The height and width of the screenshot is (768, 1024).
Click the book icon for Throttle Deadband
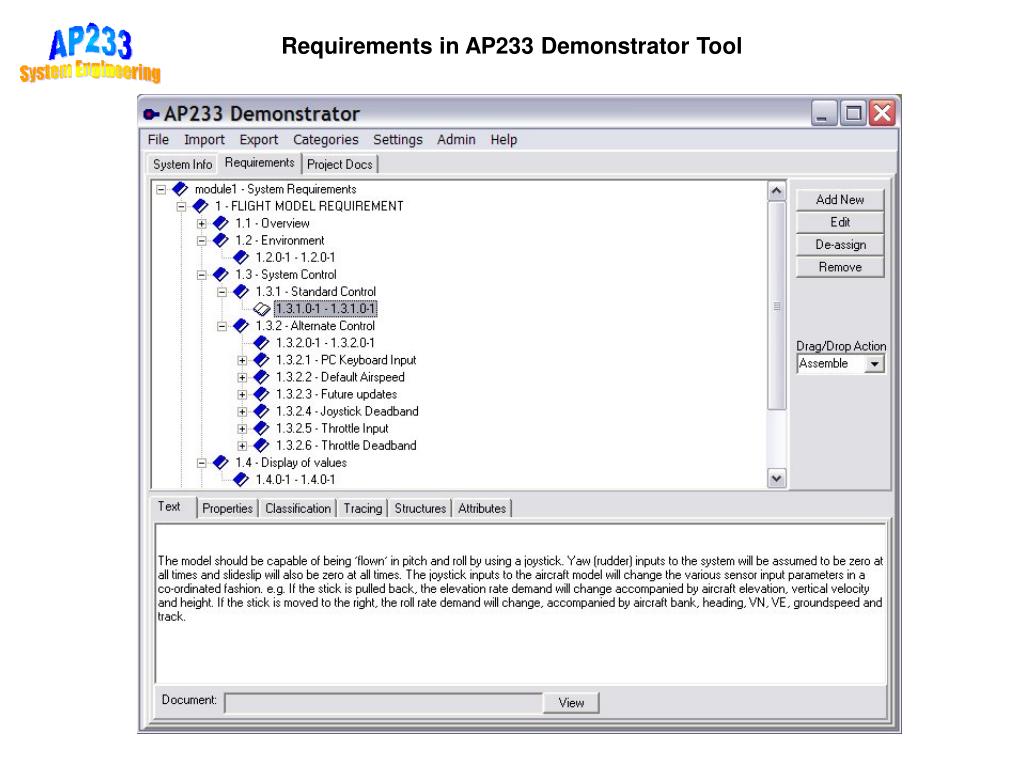pos(261,445)
